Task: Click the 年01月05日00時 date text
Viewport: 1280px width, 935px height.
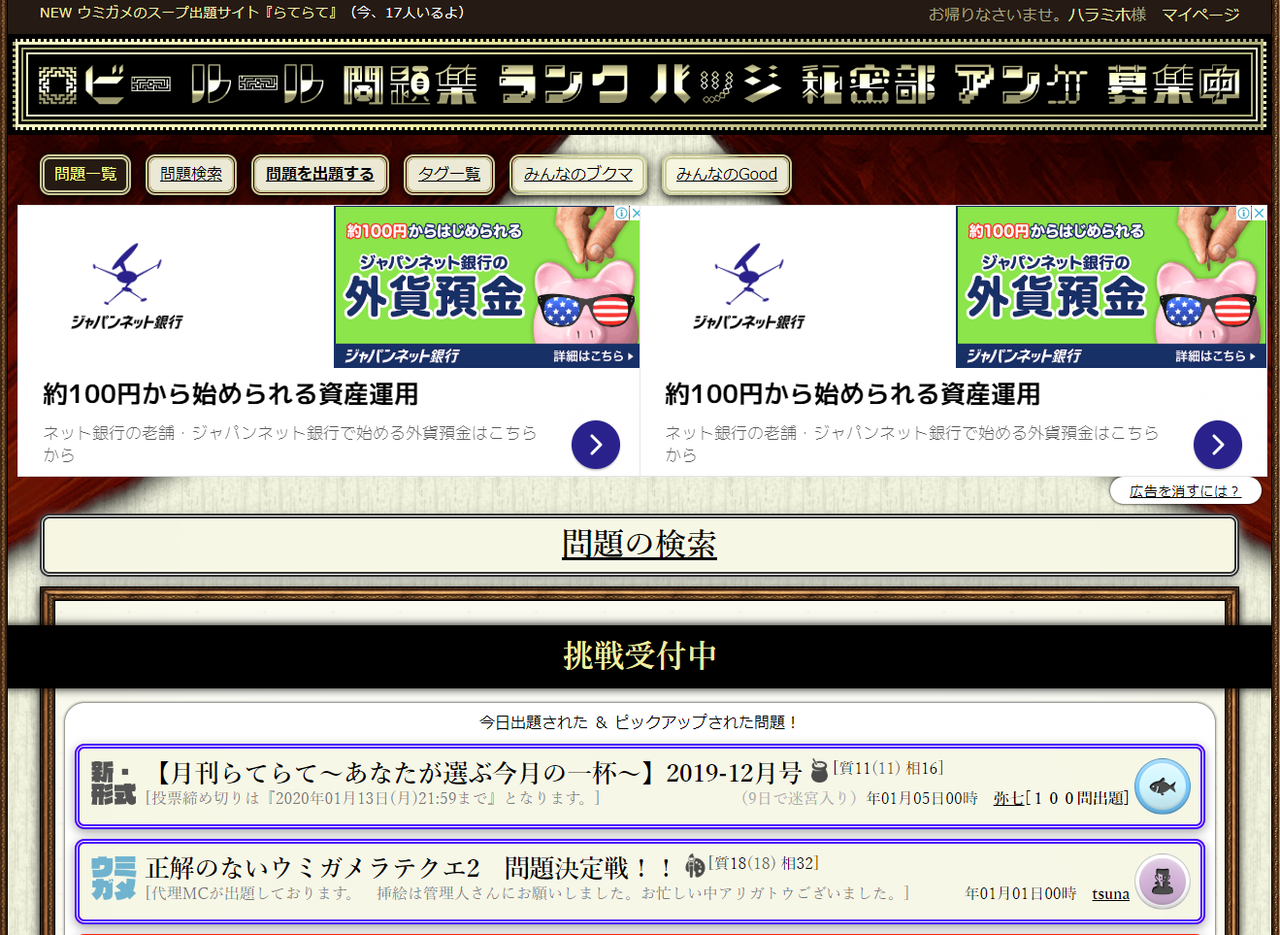Action: tap(922, 798)
